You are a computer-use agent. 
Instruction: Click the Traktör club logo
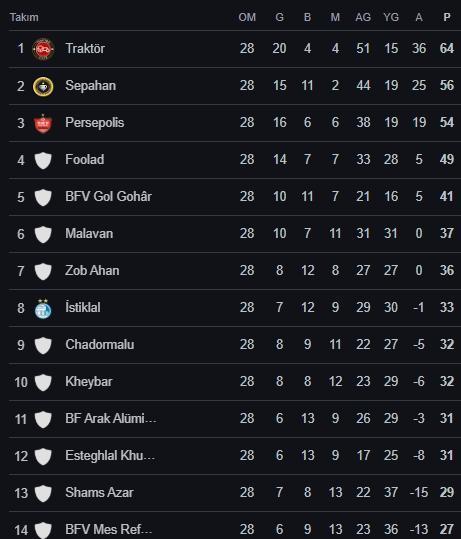coord(43,50)
